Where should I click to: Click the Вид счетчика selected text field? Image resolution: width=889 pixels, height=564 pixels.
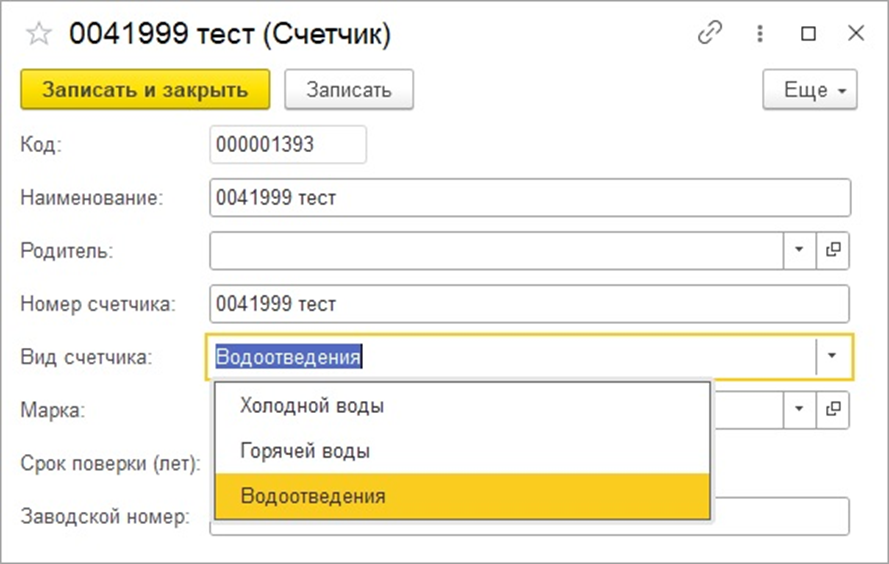click(510, 357)
